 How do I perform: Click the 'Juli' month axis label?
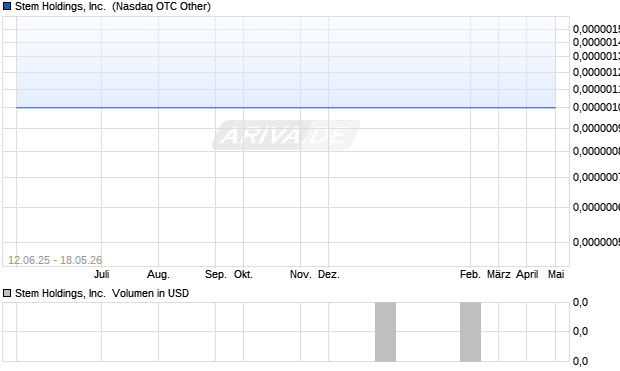102,274
